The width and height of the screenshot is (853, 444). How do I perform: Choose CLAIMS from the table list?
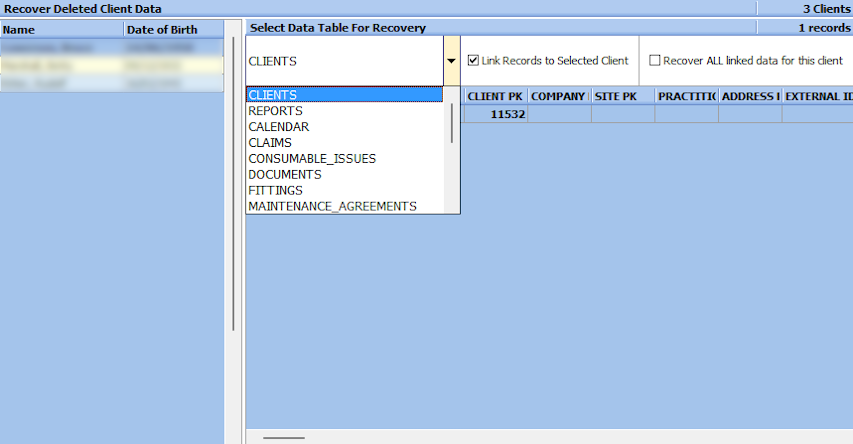pos(345,143)
